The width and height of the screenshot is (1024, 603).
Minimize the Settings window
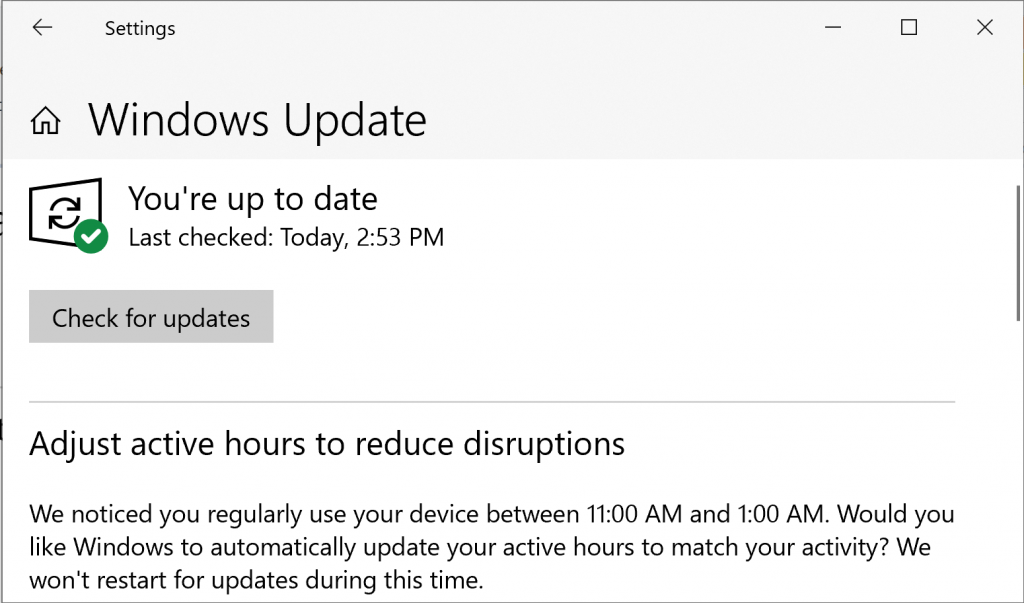coord(833,27)
